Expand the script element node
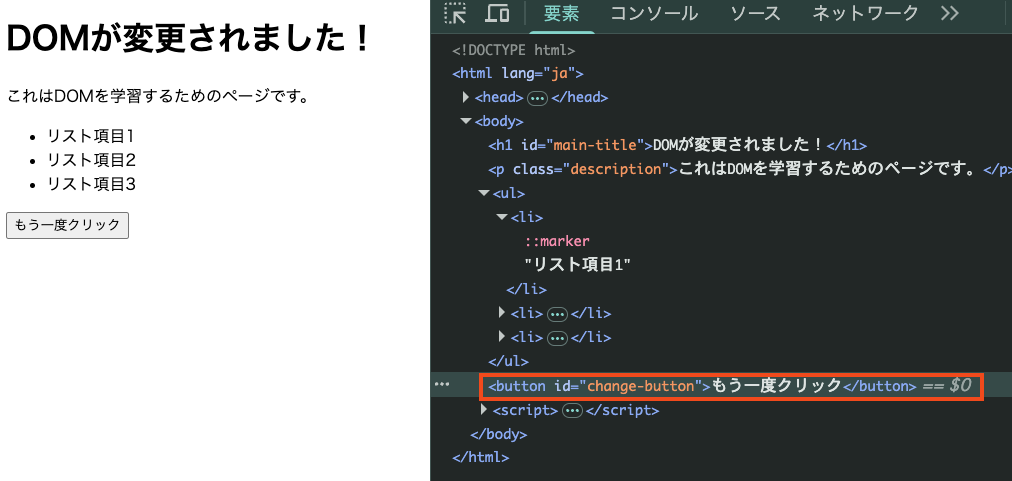Image resolution: width=1012 pixels, height=481 pixels. click(484, 410)
